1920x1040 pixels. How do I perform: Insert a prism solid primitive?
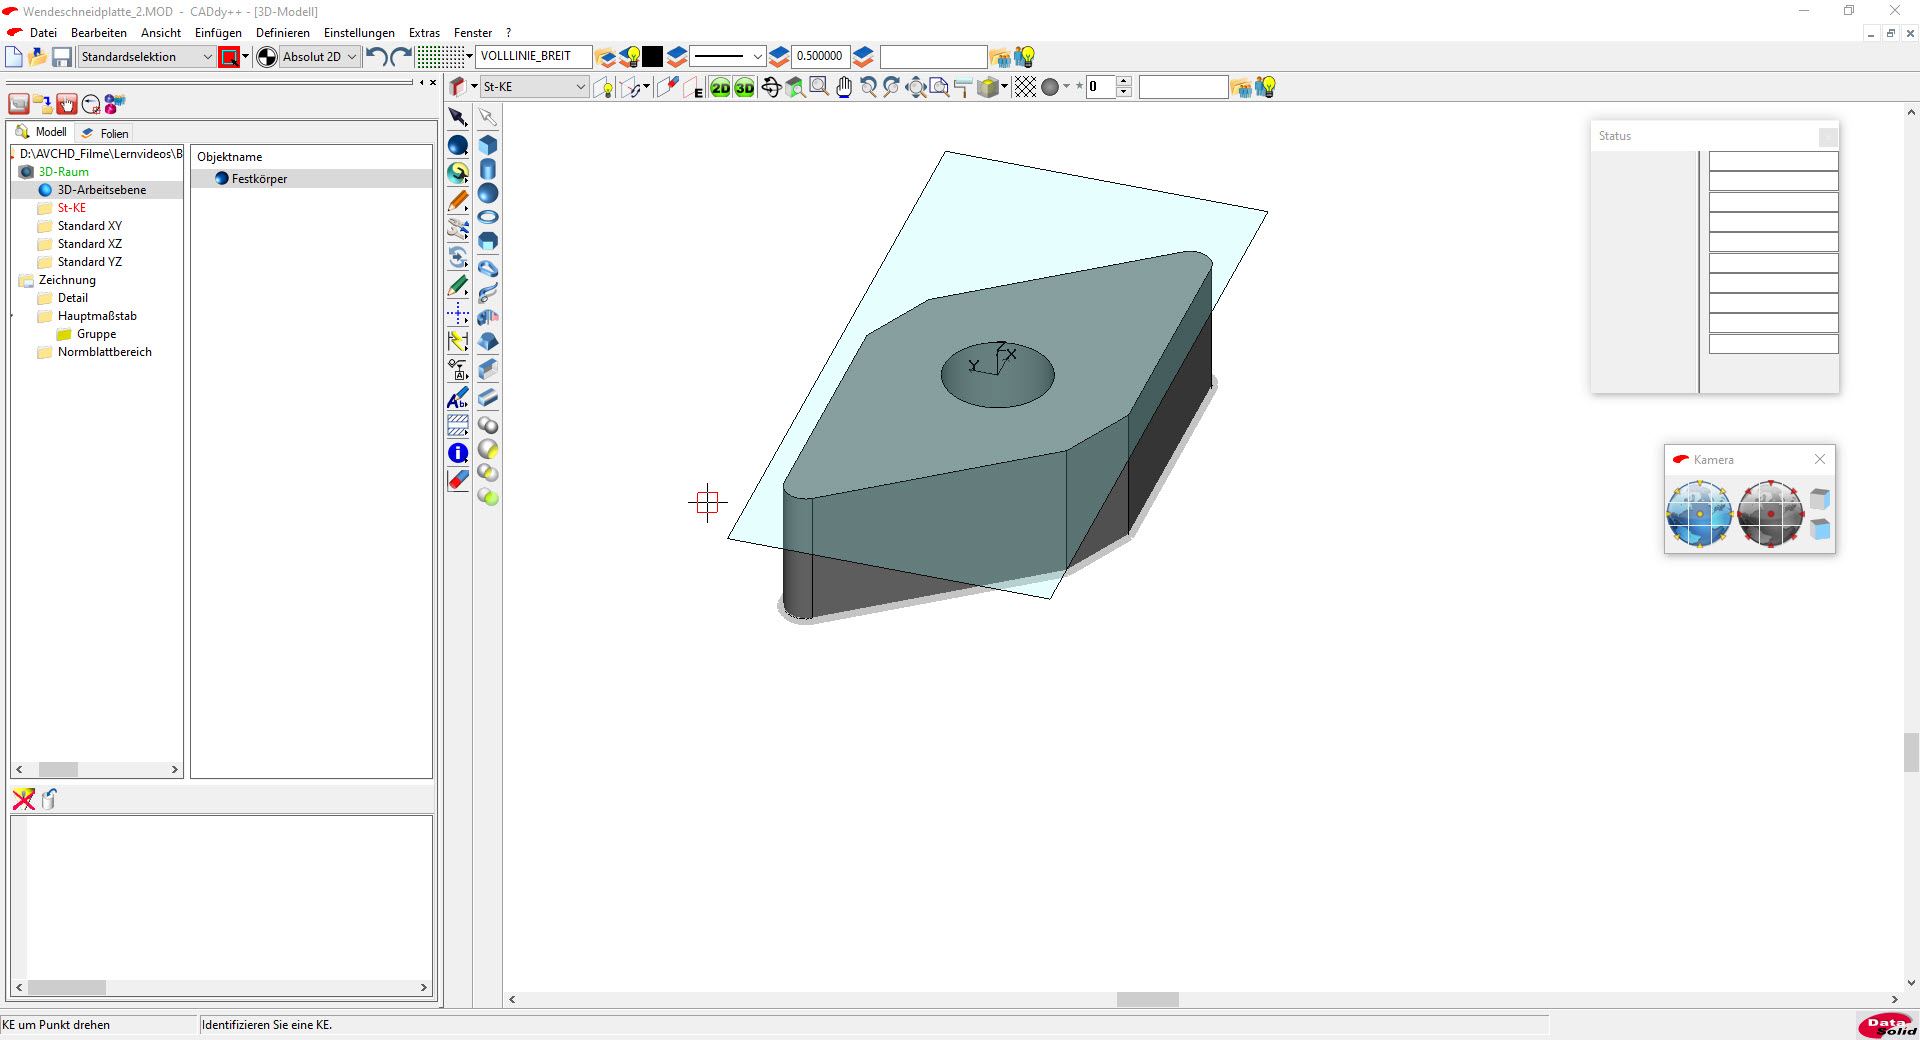point(488,241)
